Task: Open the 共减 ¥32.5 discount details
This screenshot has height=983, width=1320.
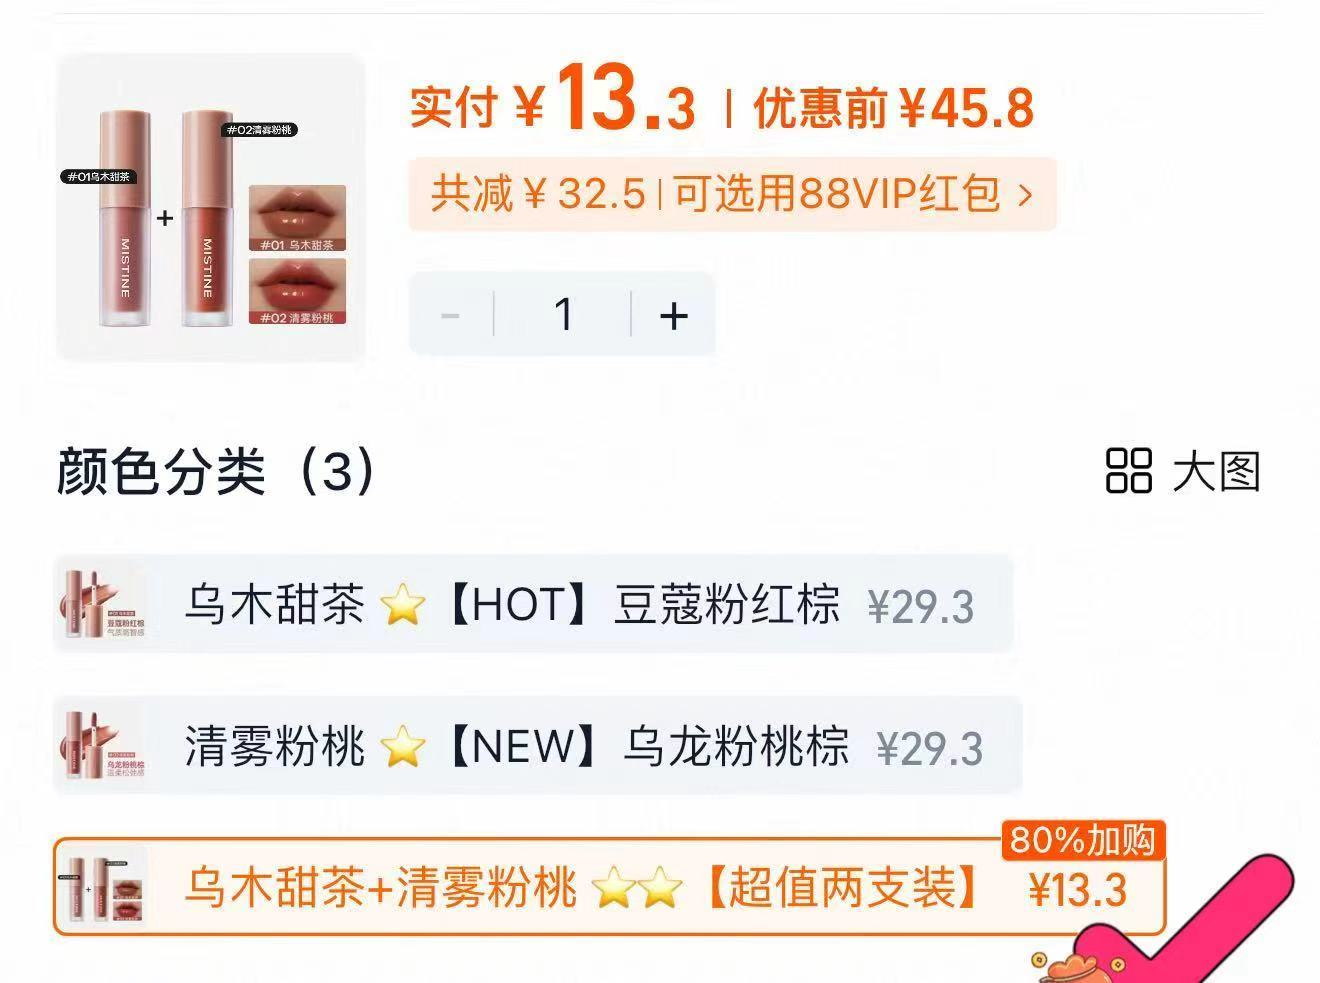Action: point(539,193)
